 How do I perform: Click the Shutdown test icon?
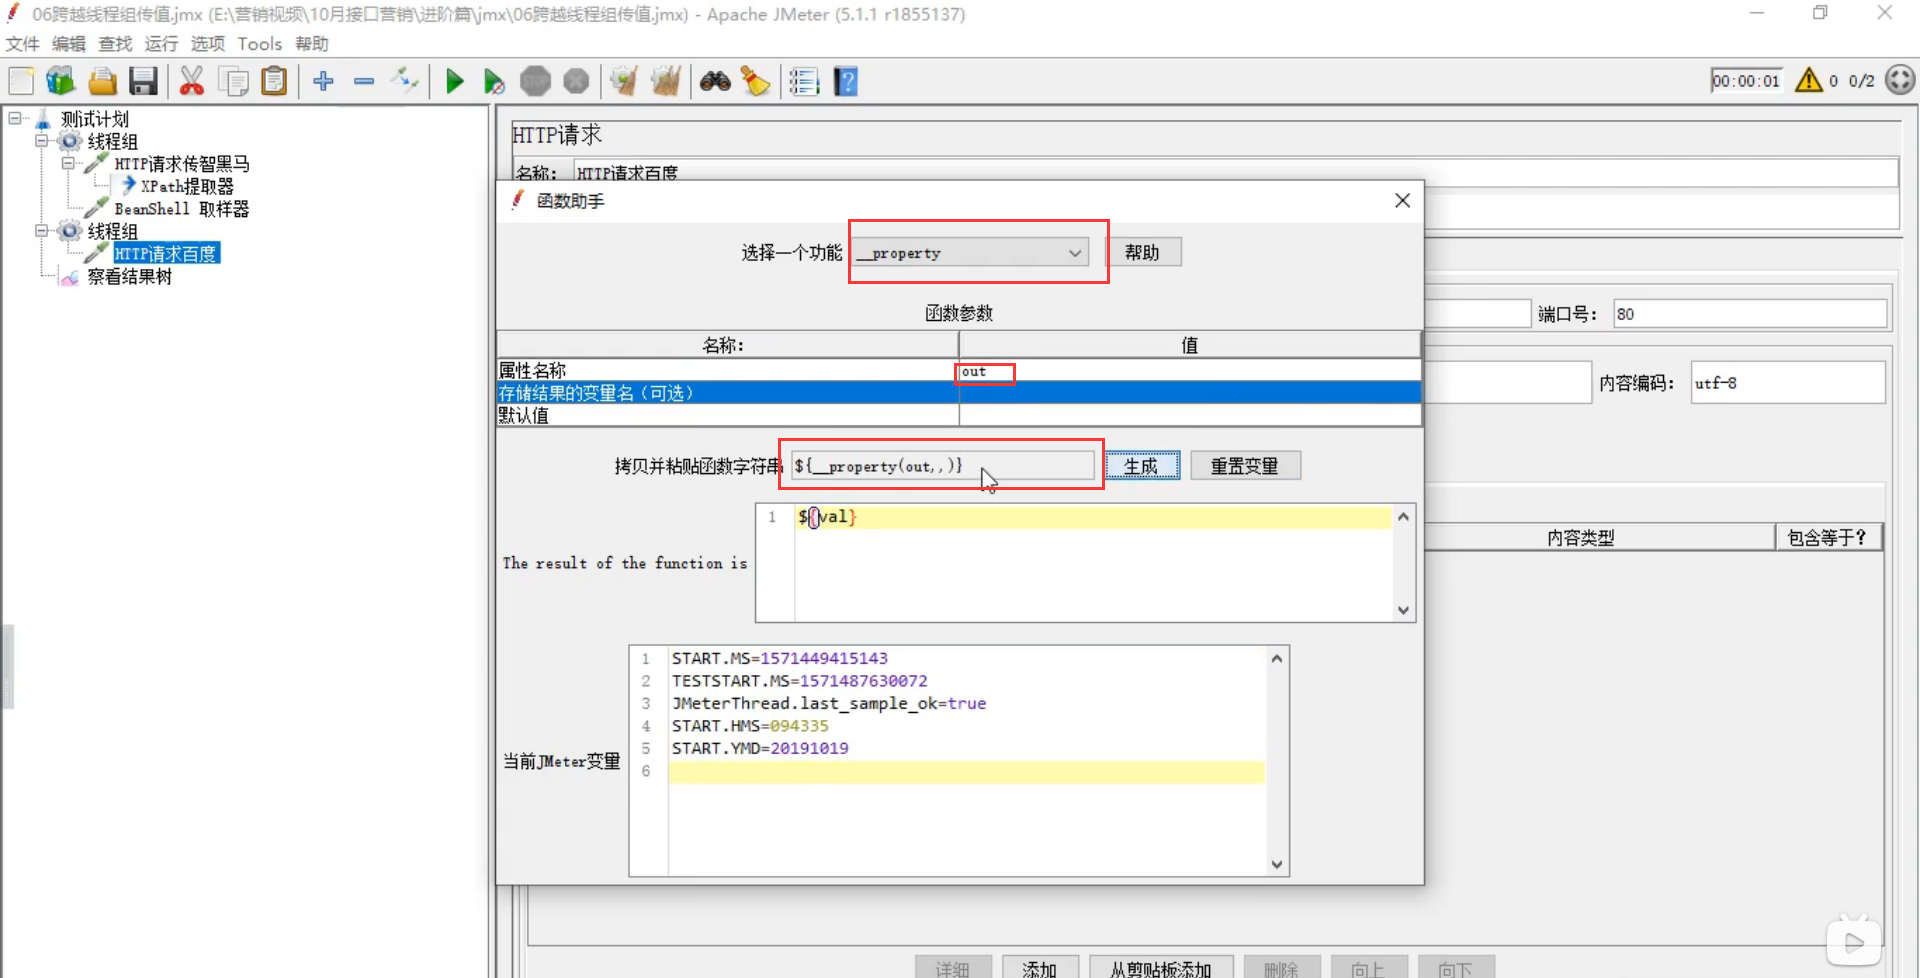pyautogui.click(x=576, y=81)
